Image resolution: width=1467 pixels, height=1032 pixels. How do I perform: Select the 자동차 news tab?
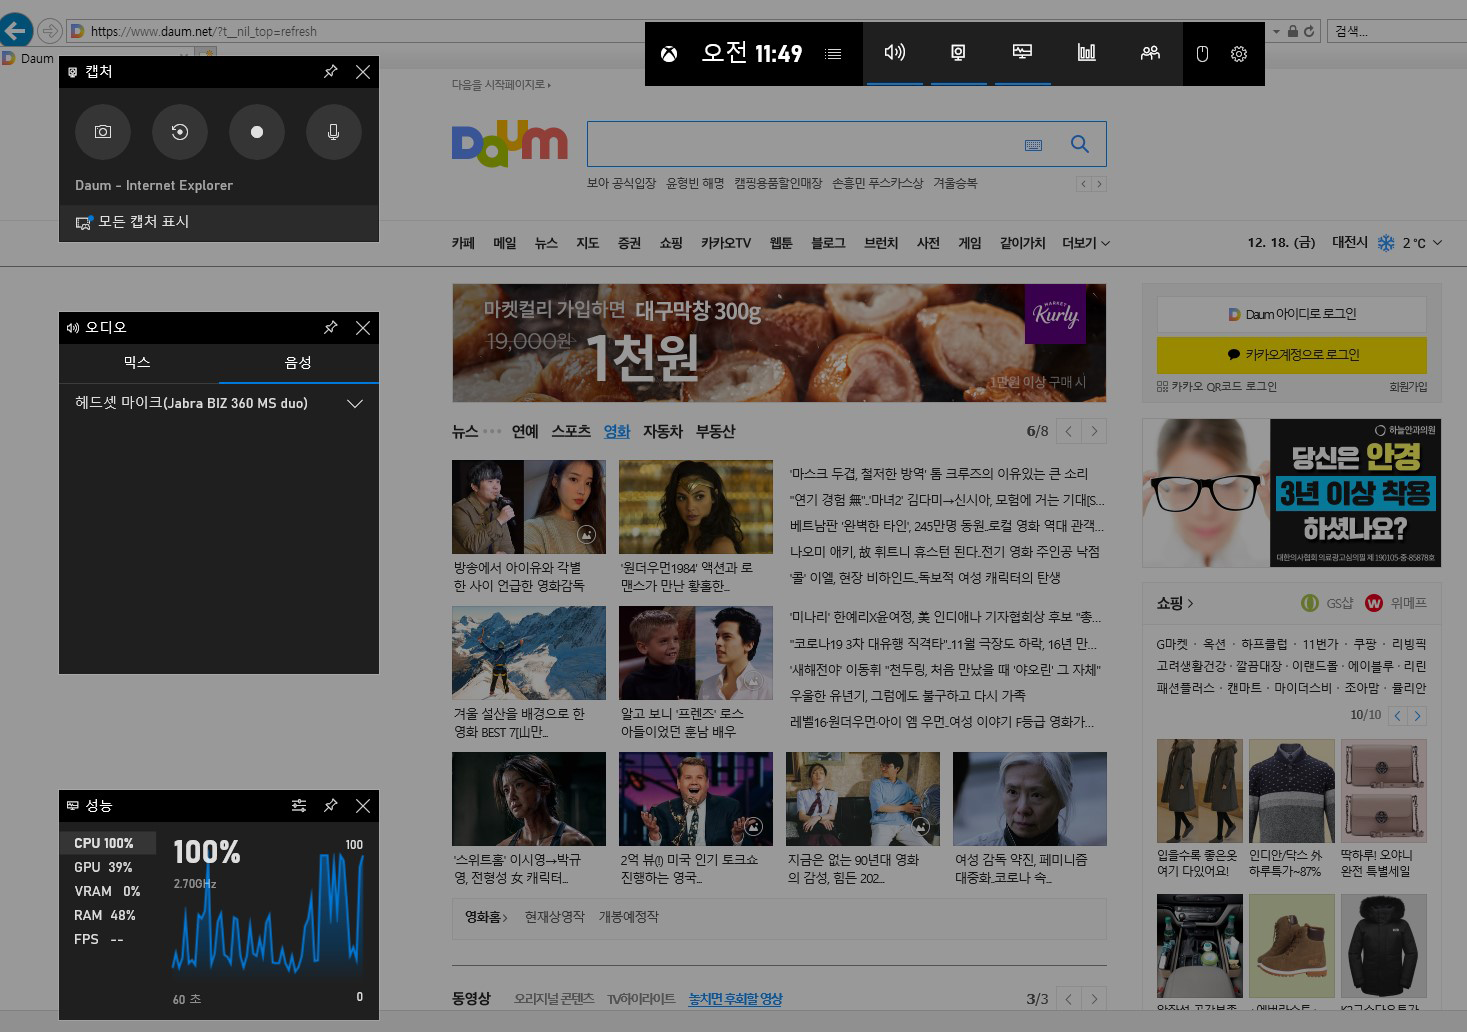pyautogui.click(x=663, y=431)
